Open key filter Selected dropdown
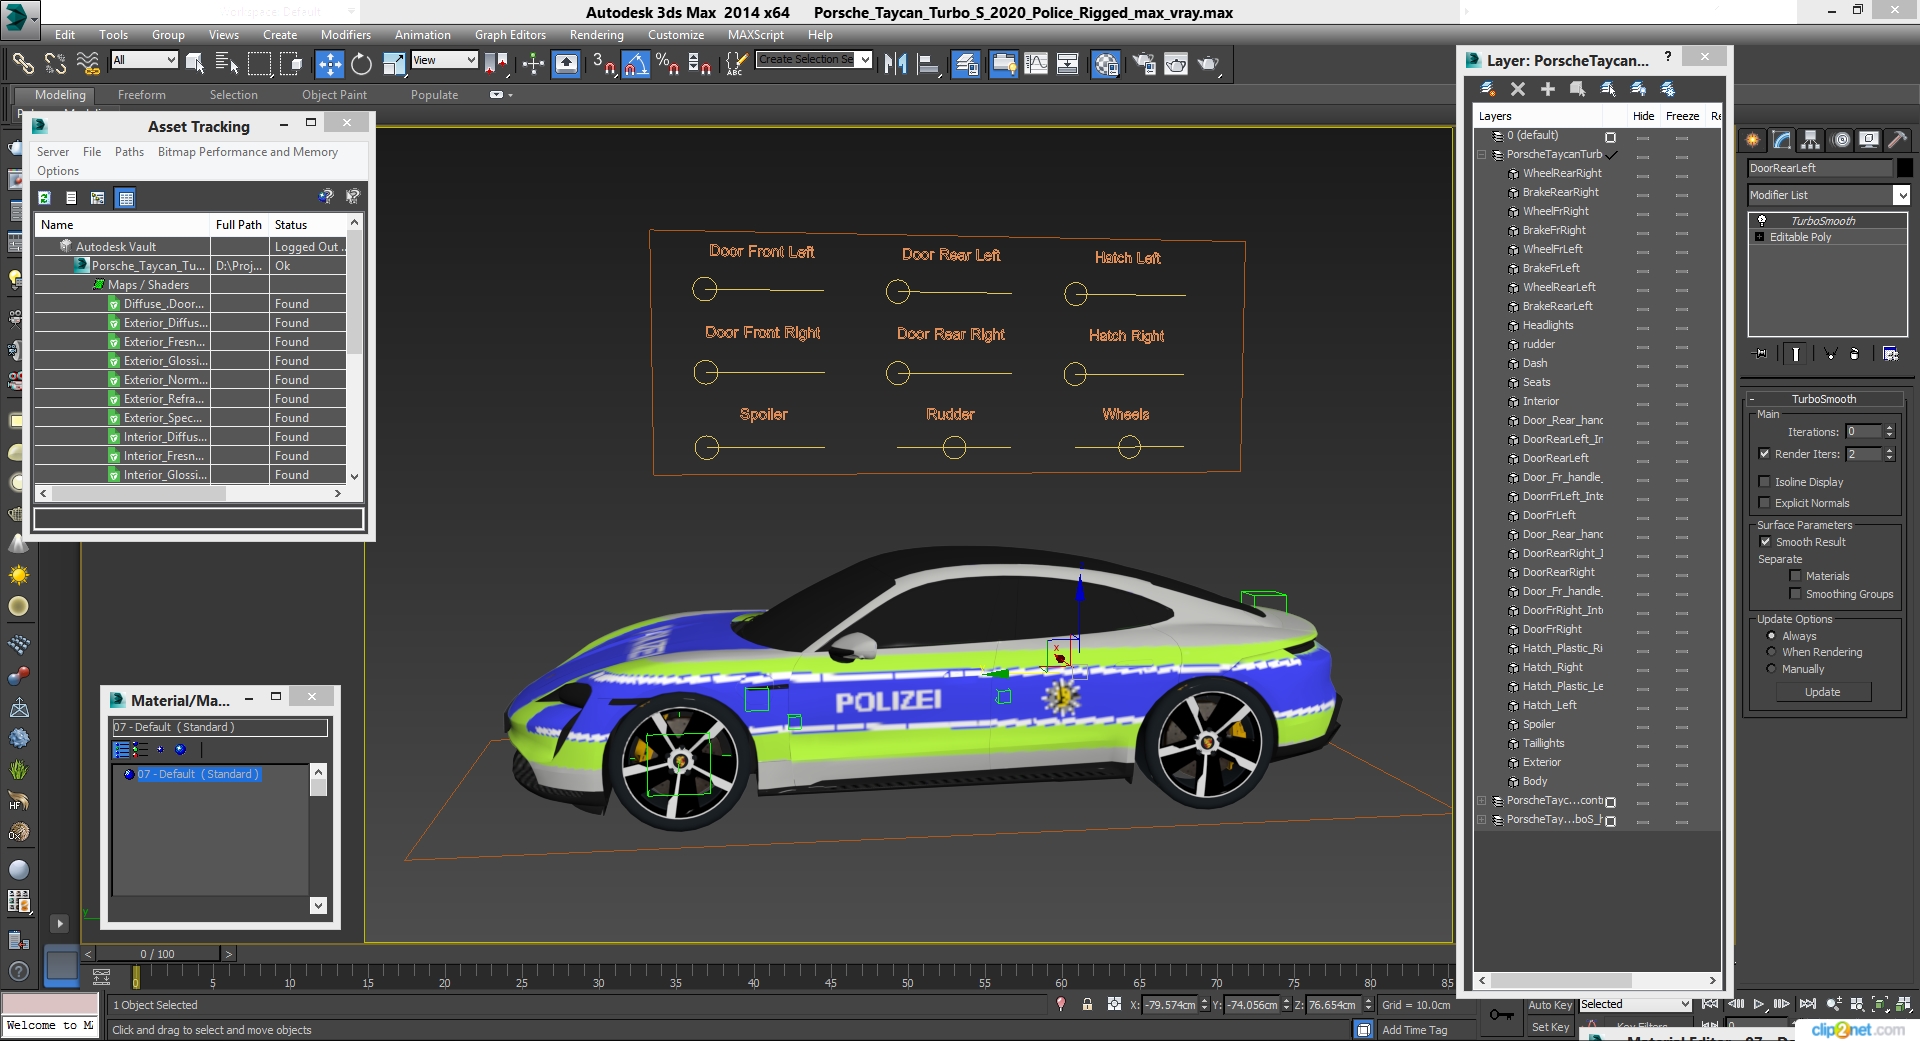1920x1041 pixels. [x=1635, y=1004]
